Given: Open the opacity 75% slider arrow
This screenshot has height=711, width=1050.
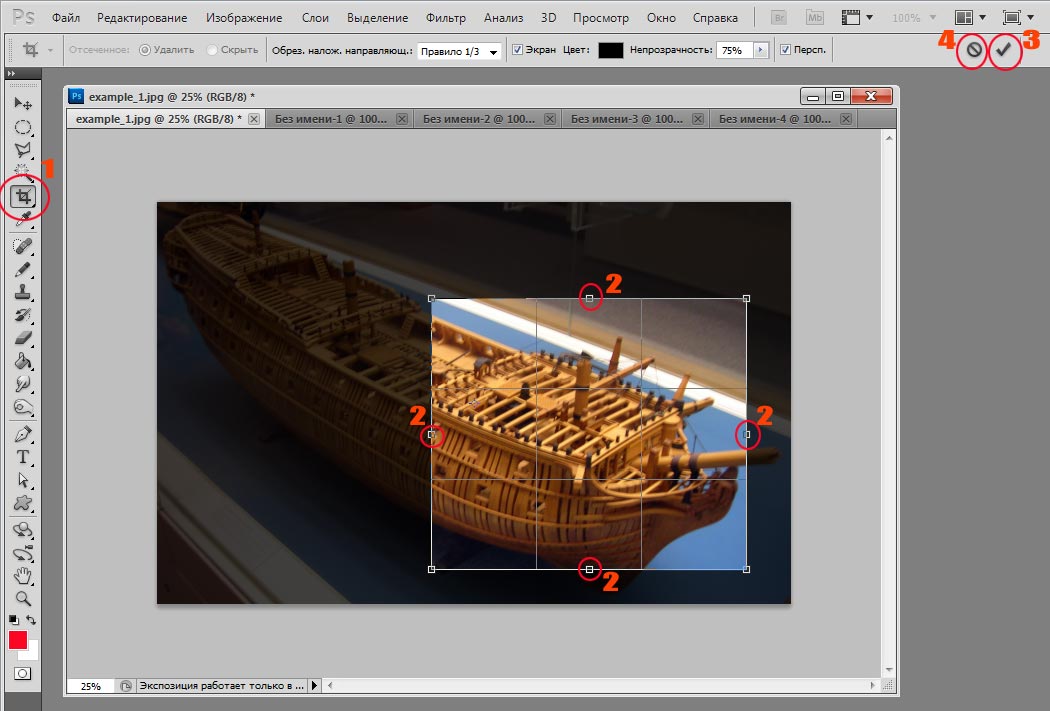Looking at the screenshot, I should (760, 50).
